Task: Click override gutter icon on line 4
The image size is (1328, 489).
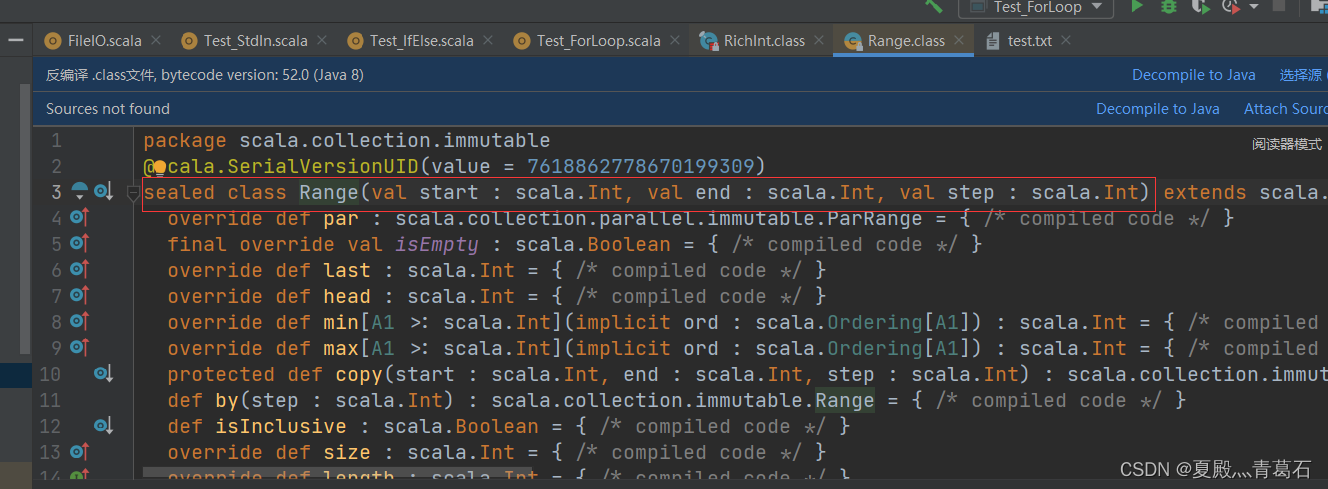Action: 79,217
